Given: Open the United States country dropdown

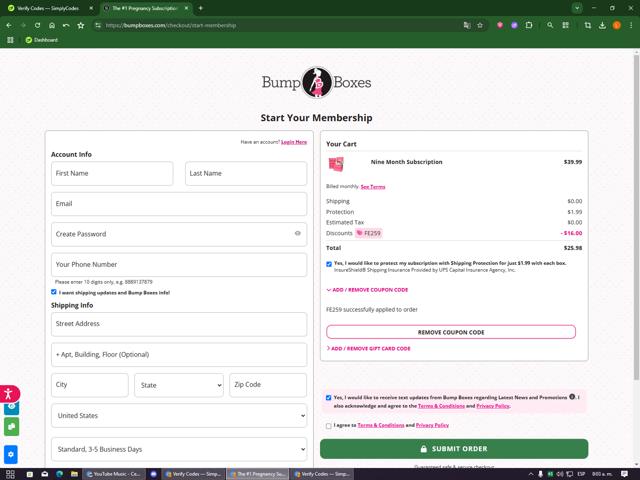Looking at the screenshot, I should 179,416.
